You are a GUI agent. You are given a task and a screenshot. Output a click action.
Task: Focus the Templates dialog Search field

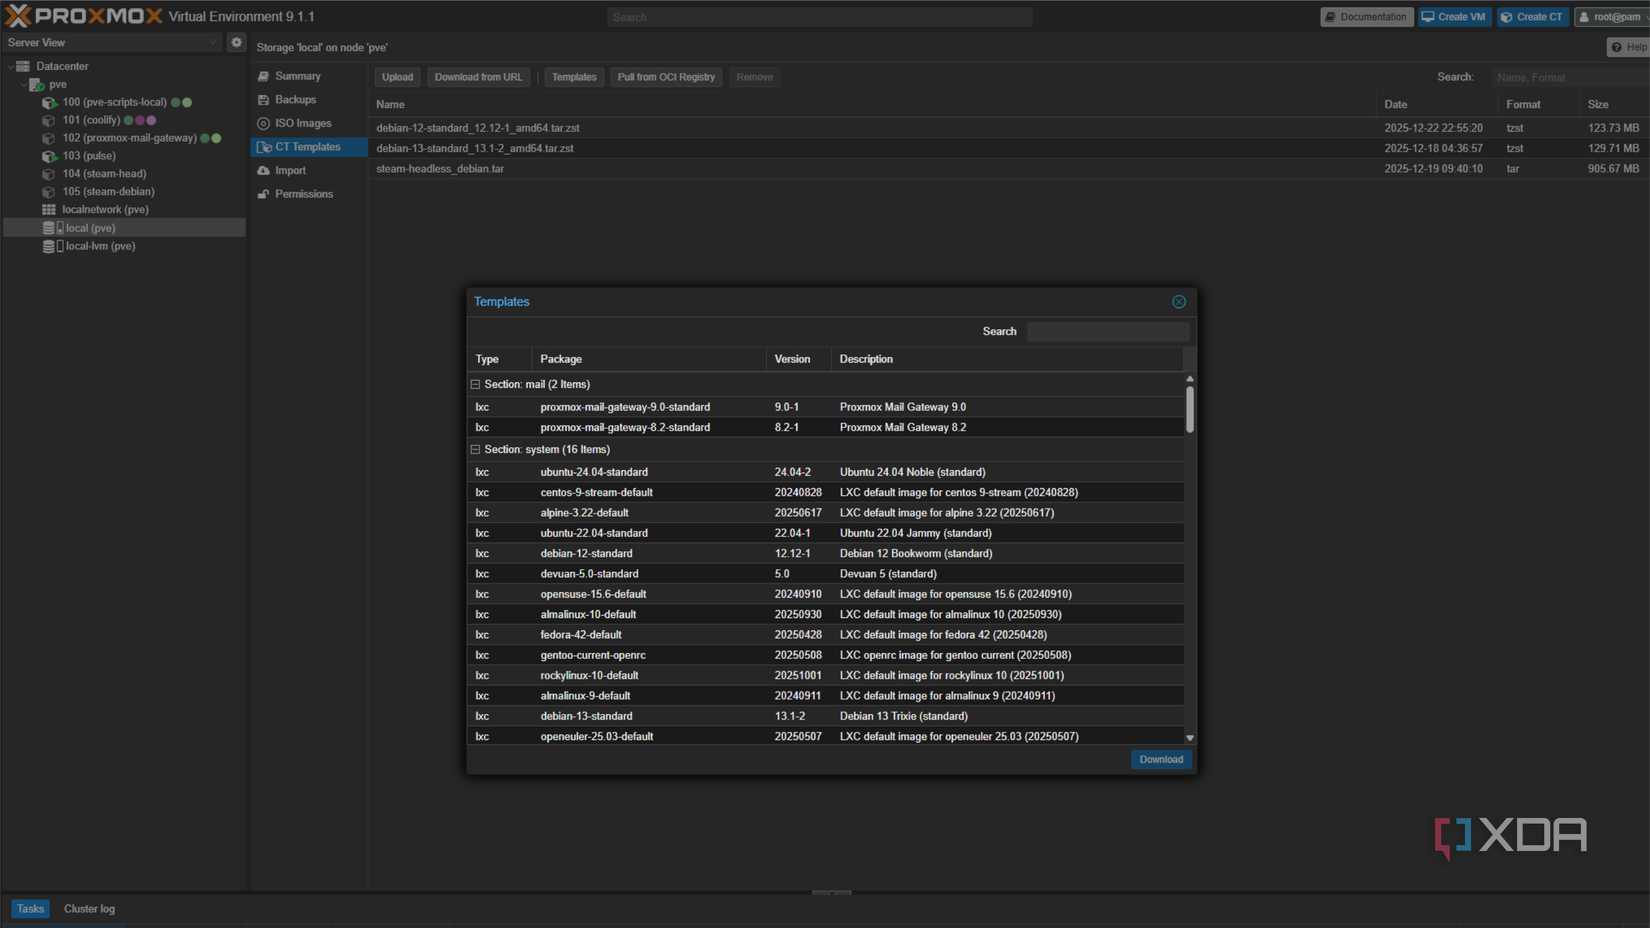pyautogui.click(x=1107, y=332)
